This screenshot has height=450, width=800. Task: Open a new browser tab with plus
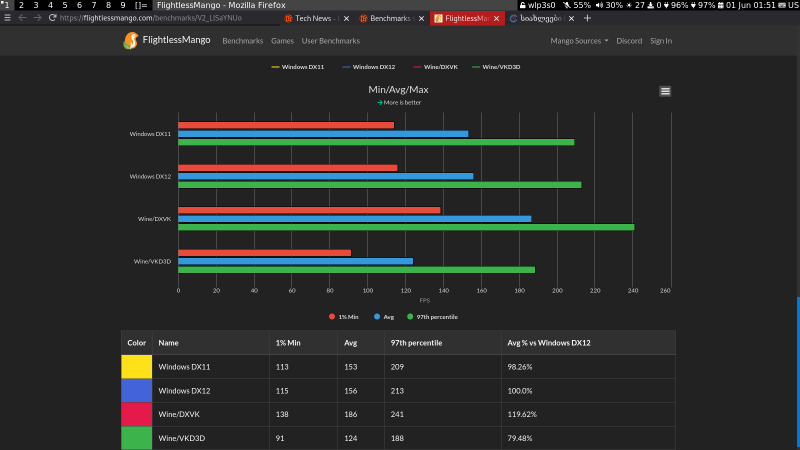(x=587, y=18)
